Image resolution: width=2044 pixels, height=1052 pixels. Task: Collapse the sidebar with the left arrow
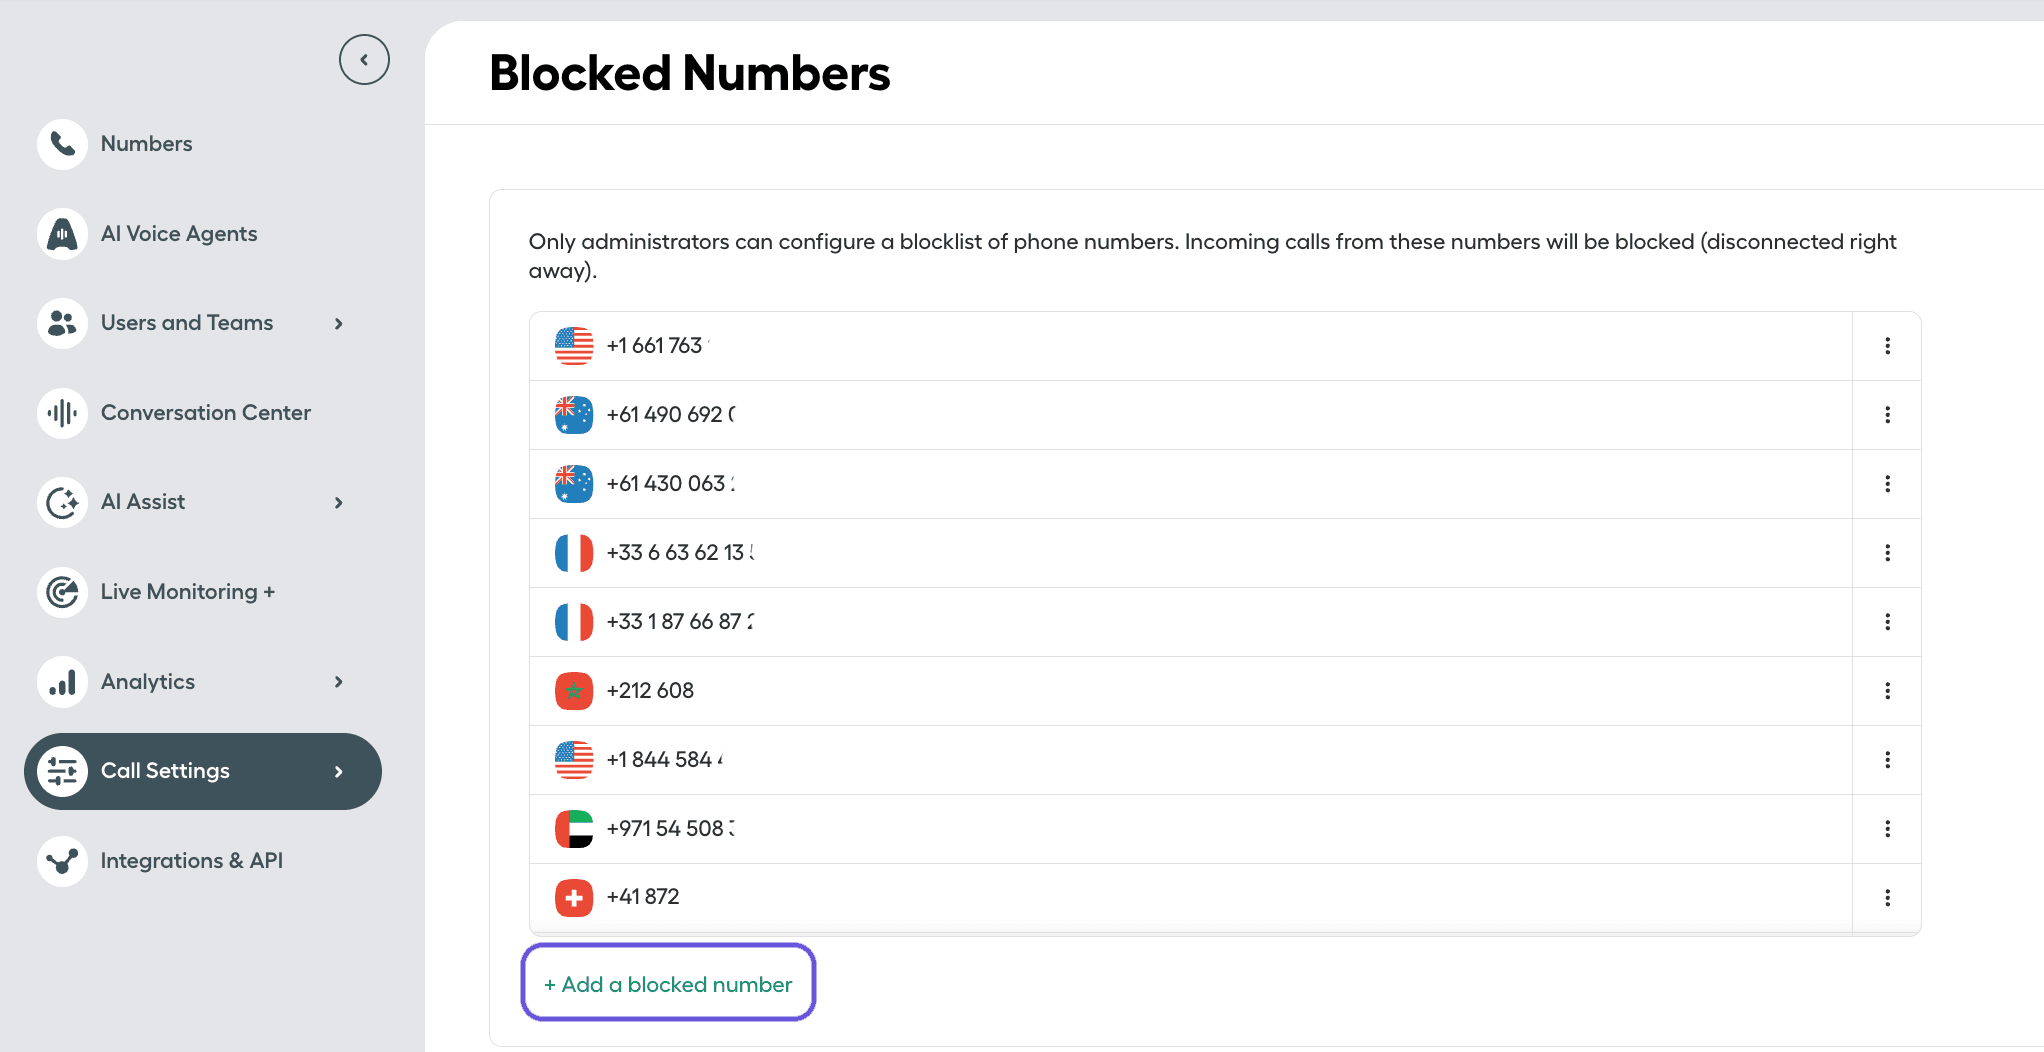(364, 59)
